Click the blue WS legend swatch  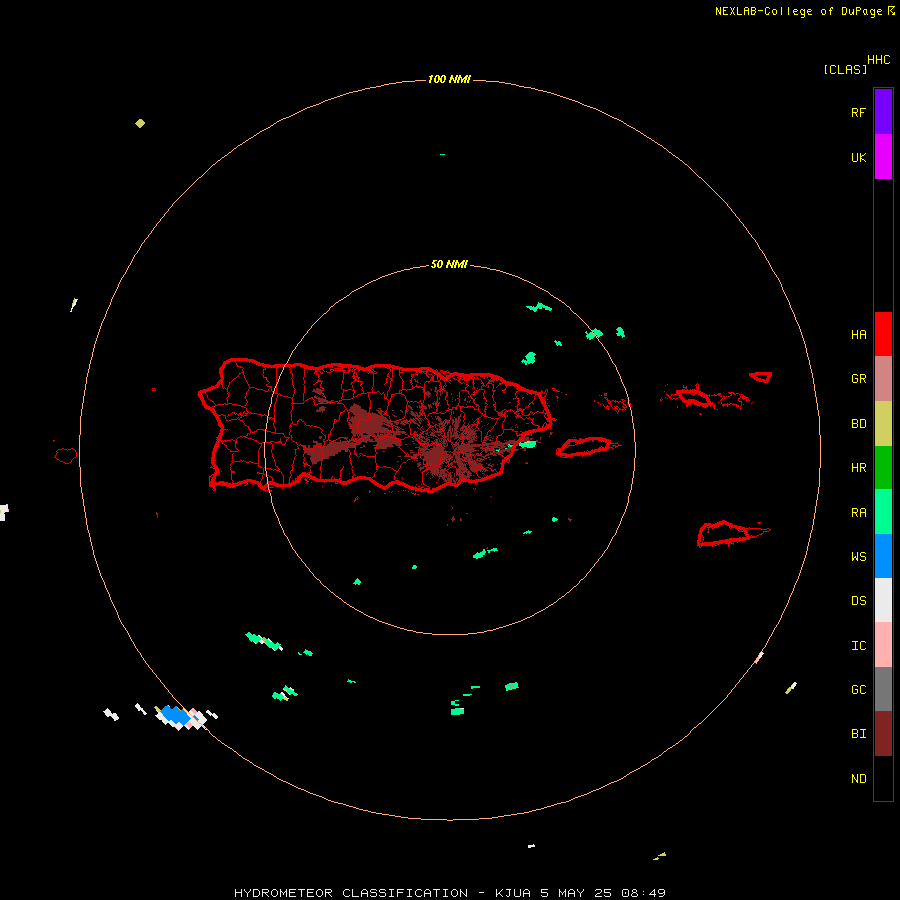coord(883,556)
